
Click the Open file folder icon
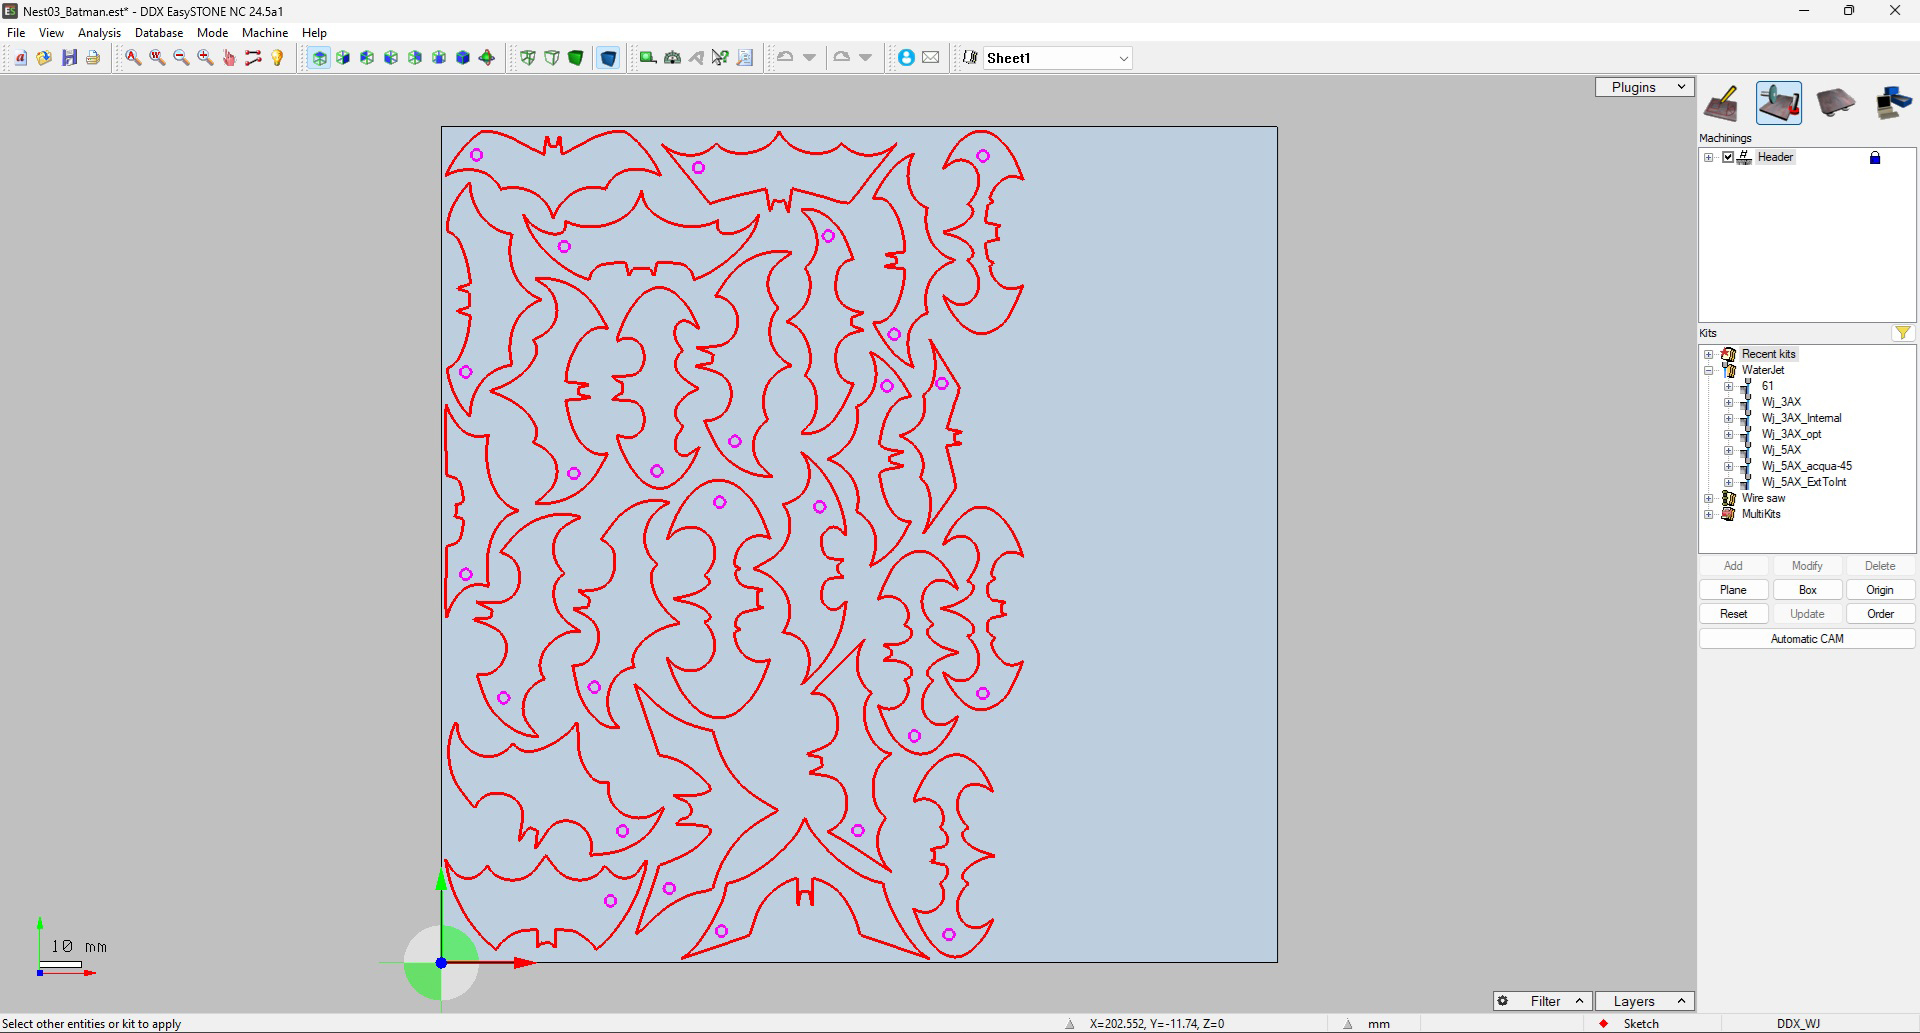[x=45, y=58]
